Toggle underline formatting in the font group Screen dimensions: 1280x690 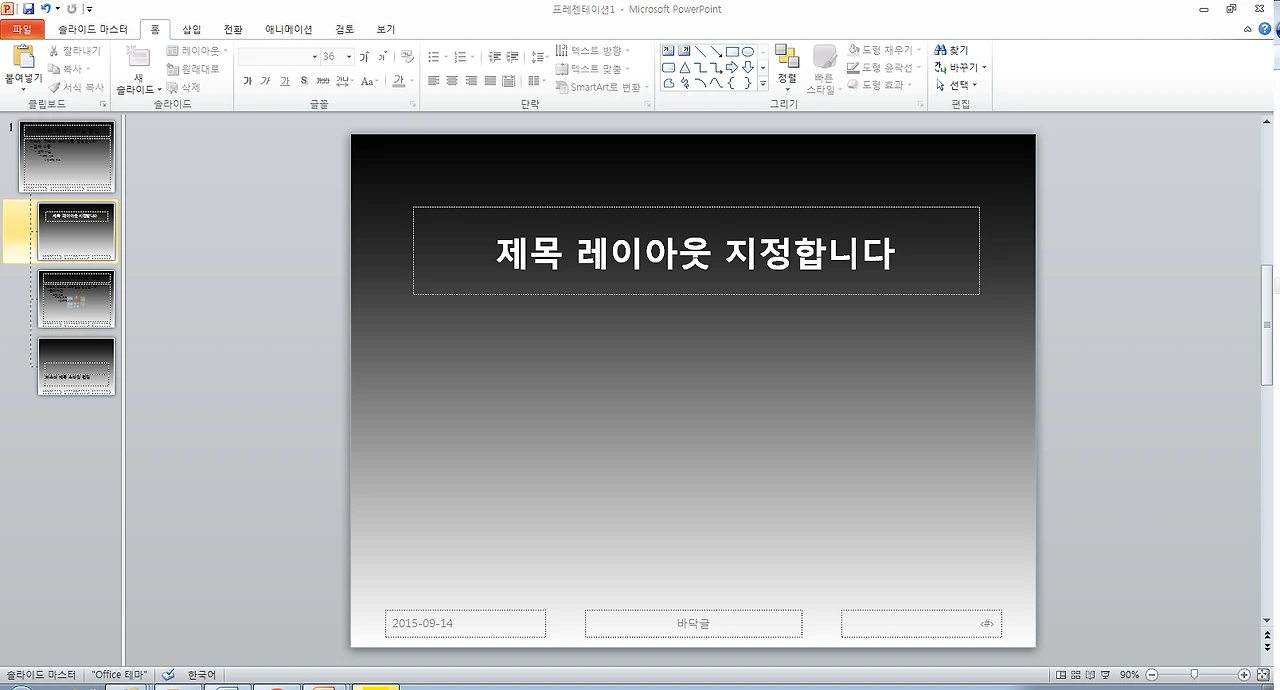(286, 82)
